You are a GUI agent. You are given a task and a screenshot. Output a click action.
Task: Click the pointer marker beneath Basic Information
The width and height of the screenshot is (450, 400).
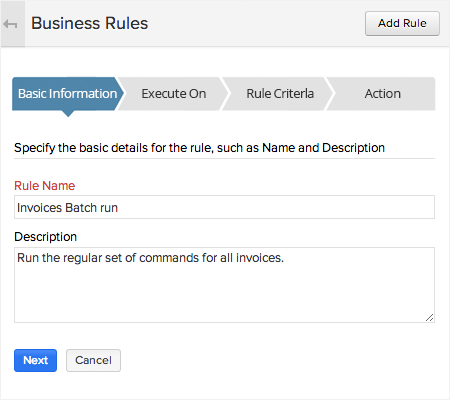[x=68, y=113]
